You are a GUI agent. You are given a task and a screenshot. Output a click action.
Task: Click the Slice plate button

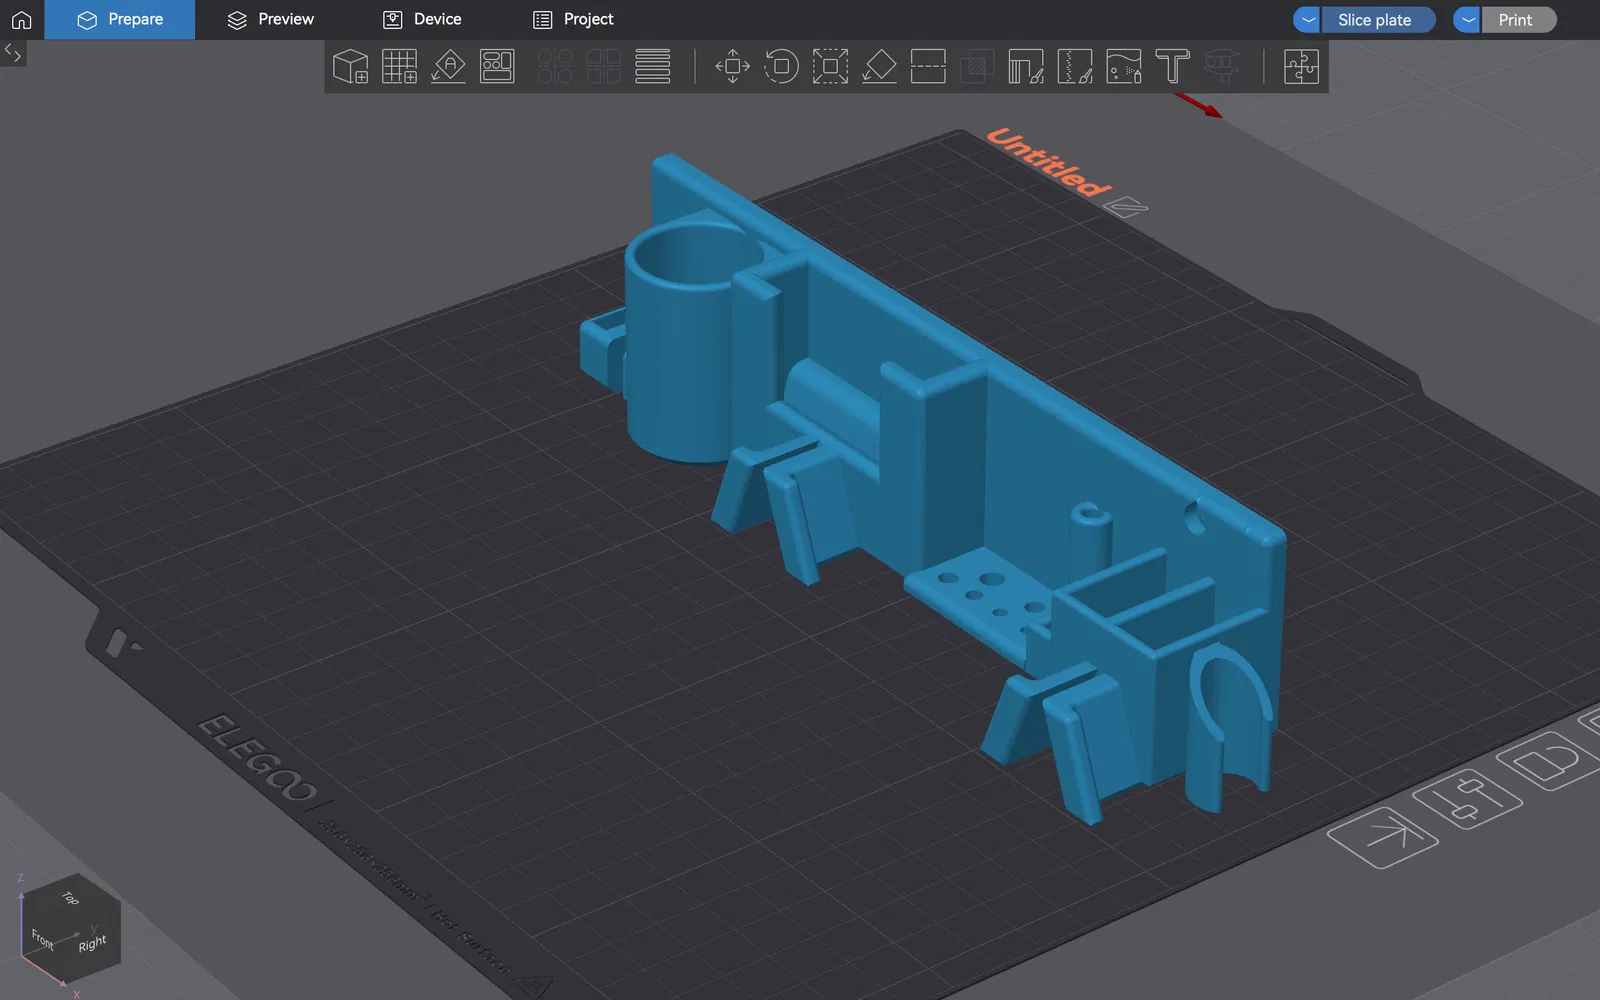[1377, 20]
